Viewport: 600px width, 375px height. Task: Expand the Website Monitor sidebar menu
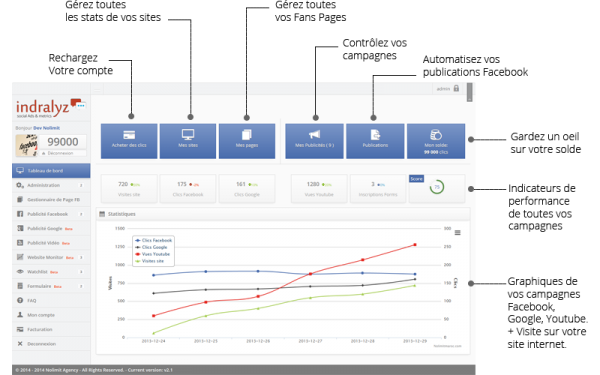tap(51, 257)
